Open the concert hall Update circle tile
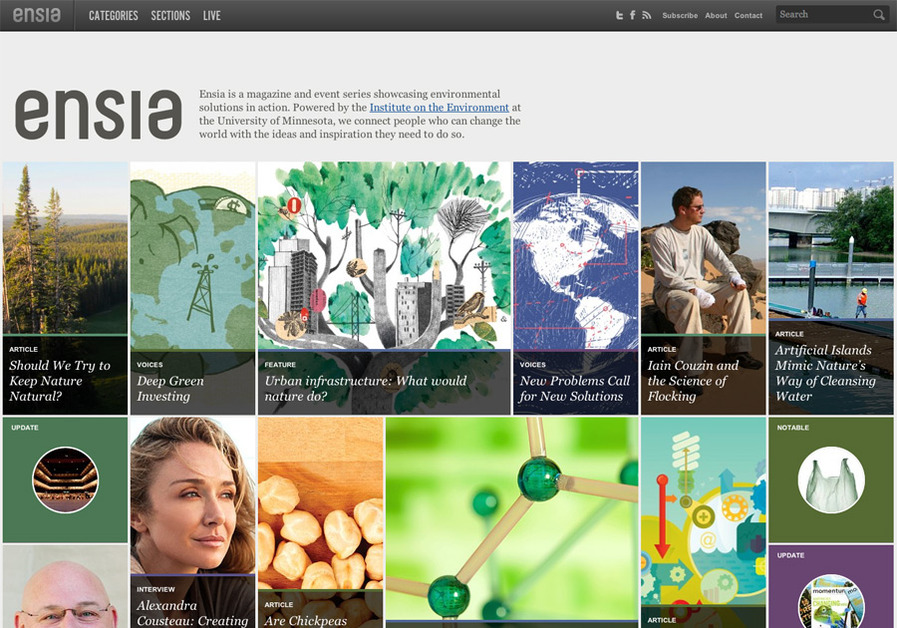The image size is (897, 628). click(65, 479)
